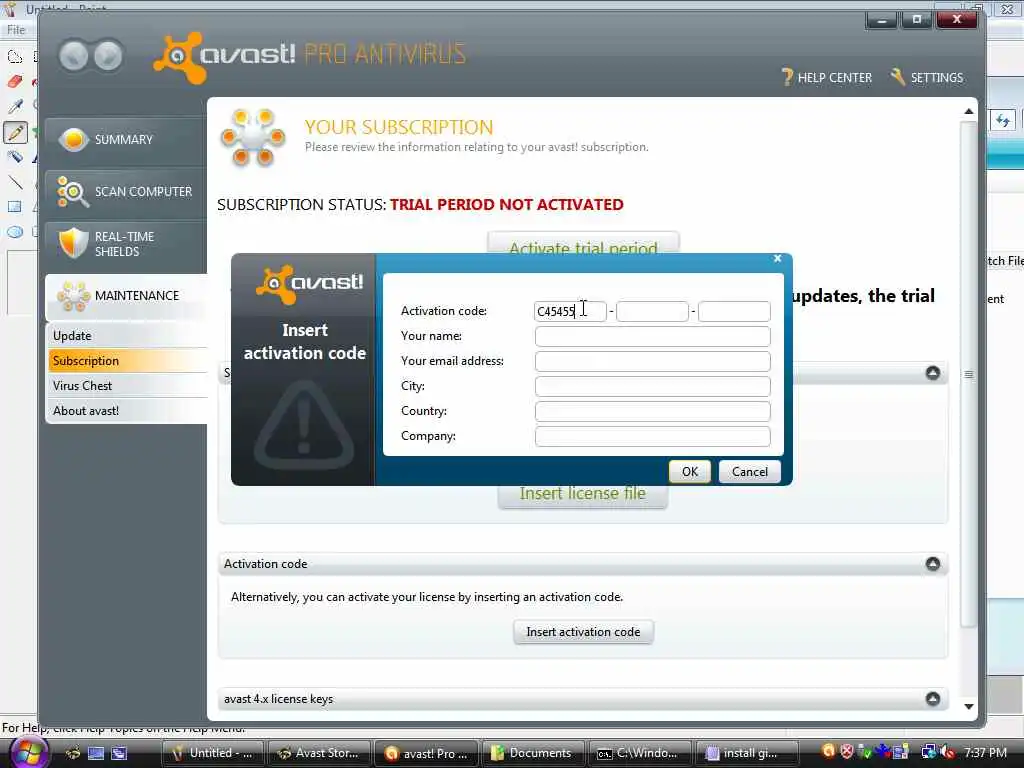Click the avast forward navigation arrow
Screen dimensions: 1024x768
point(108,56)
